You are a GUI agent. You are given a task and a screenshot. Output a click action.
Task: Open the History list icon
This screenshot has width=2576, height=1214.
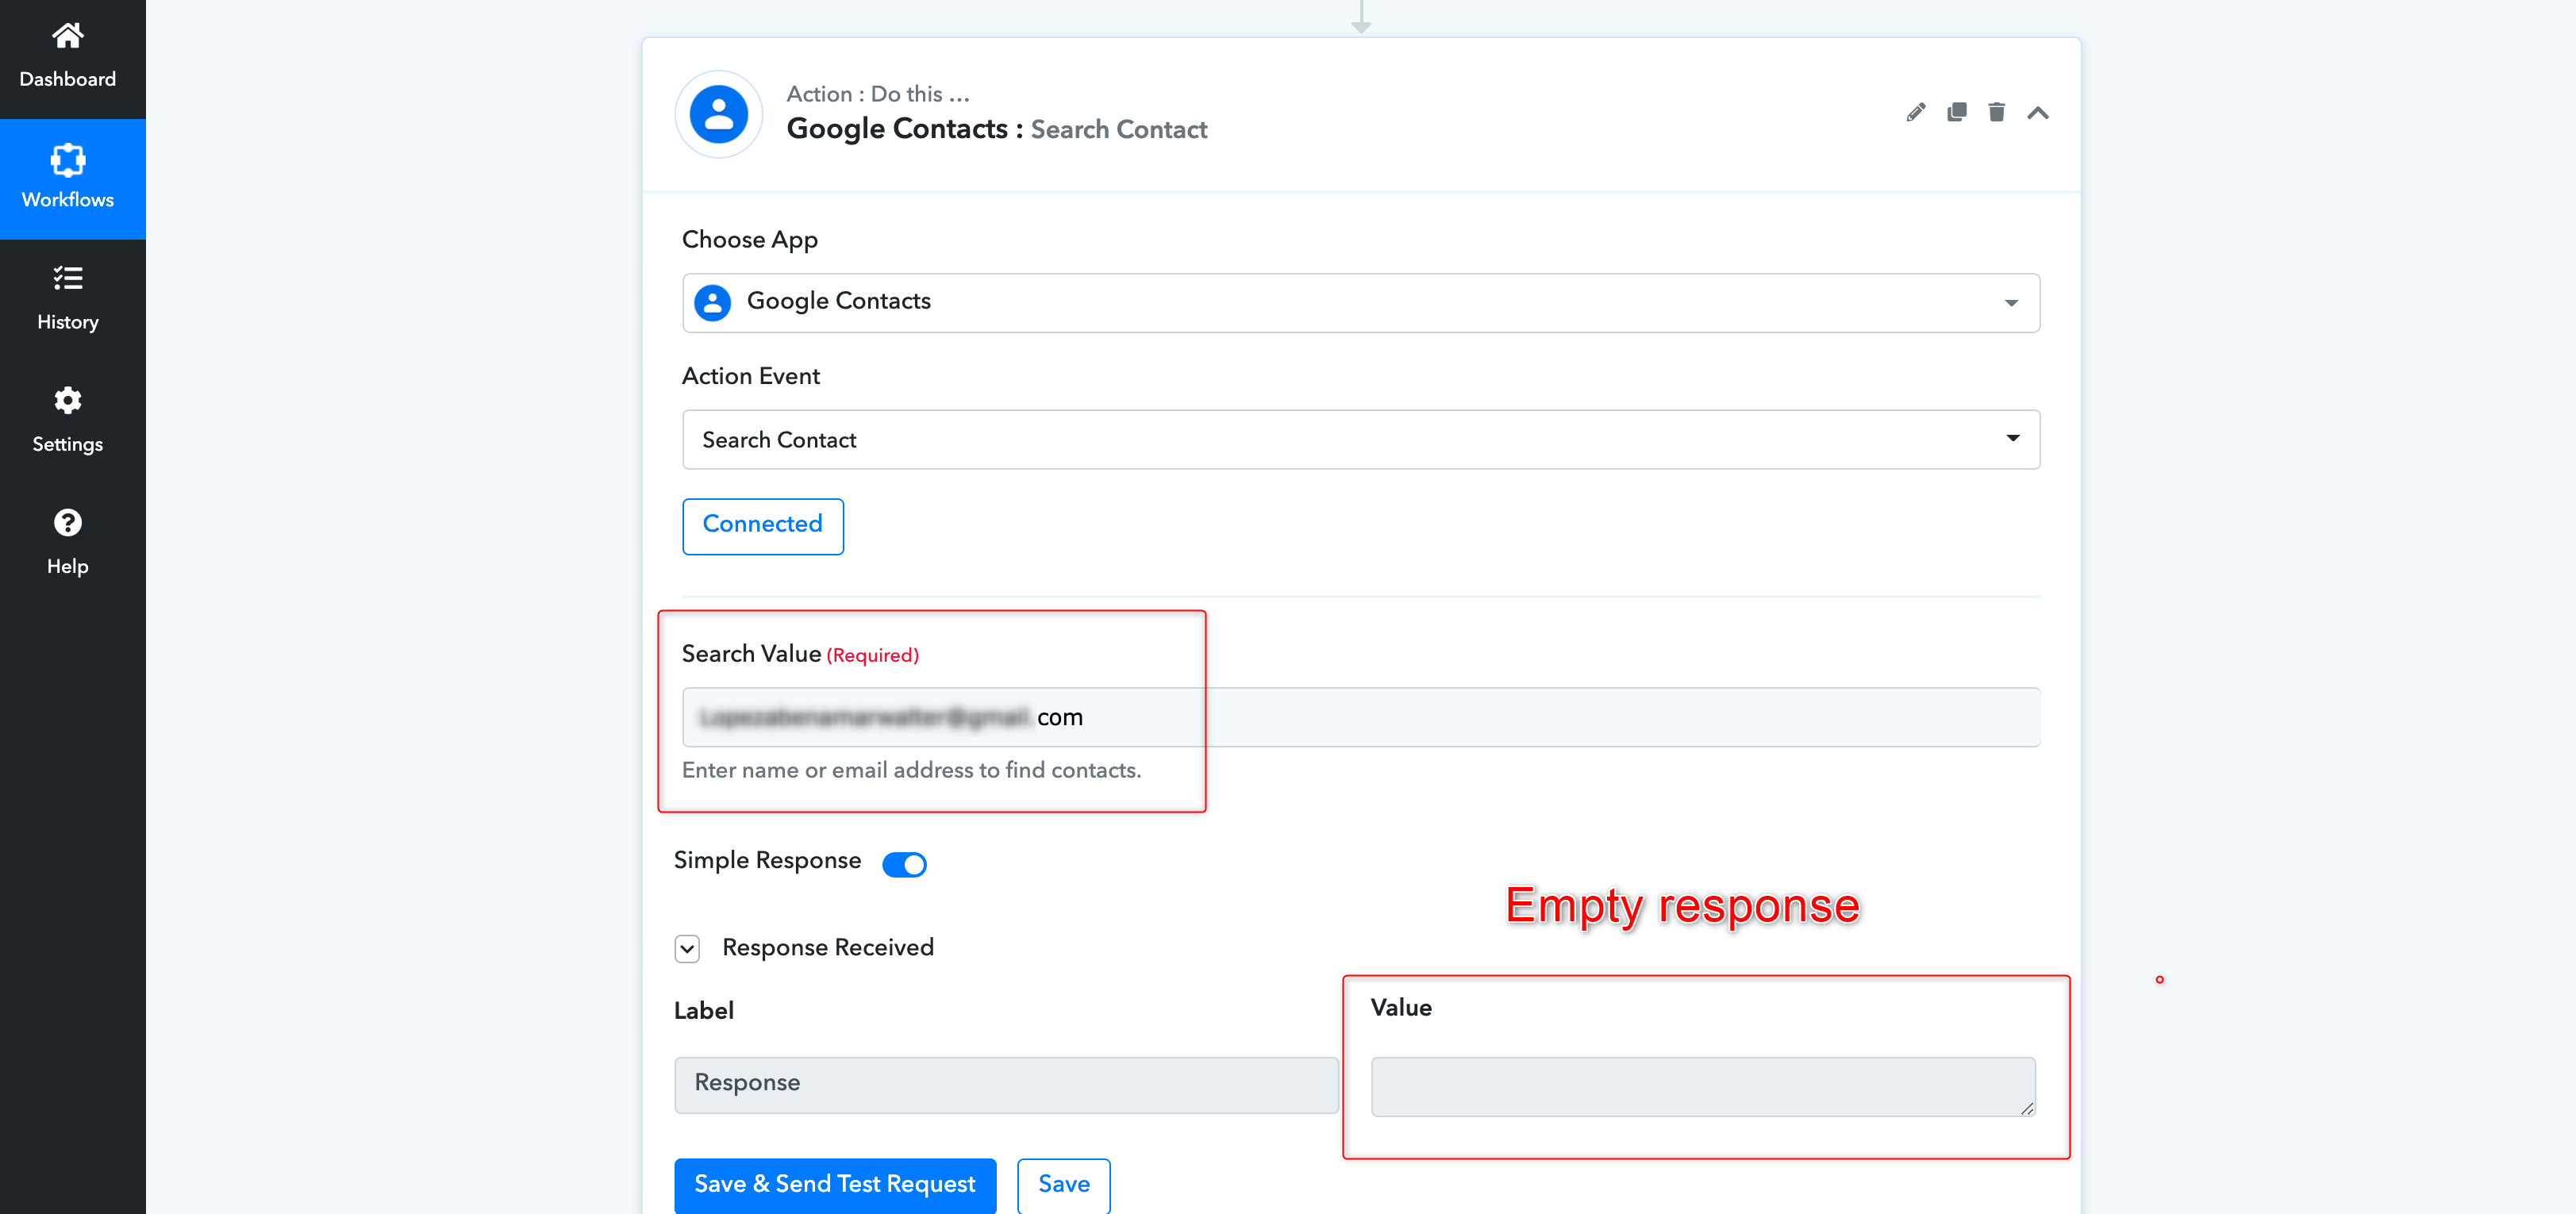click(x=67, y=278)
